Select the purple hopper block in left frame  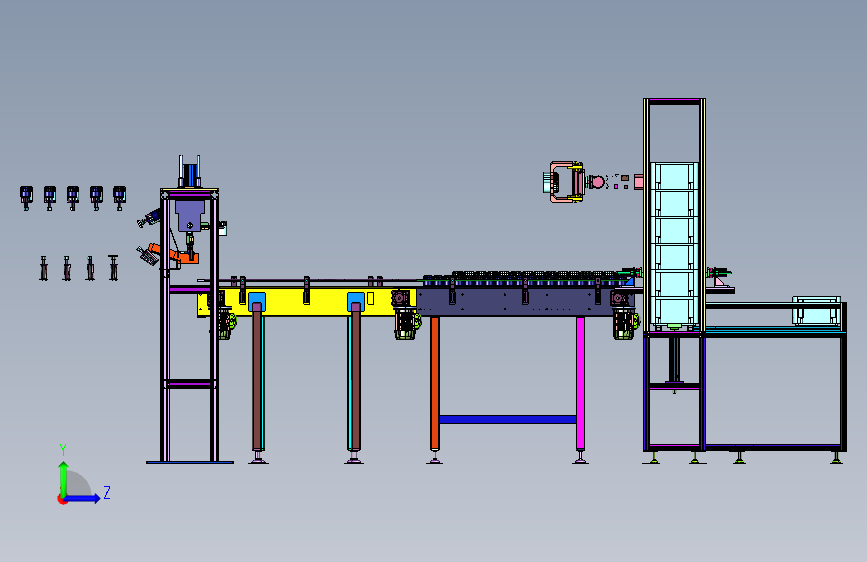tap(190, 215)
